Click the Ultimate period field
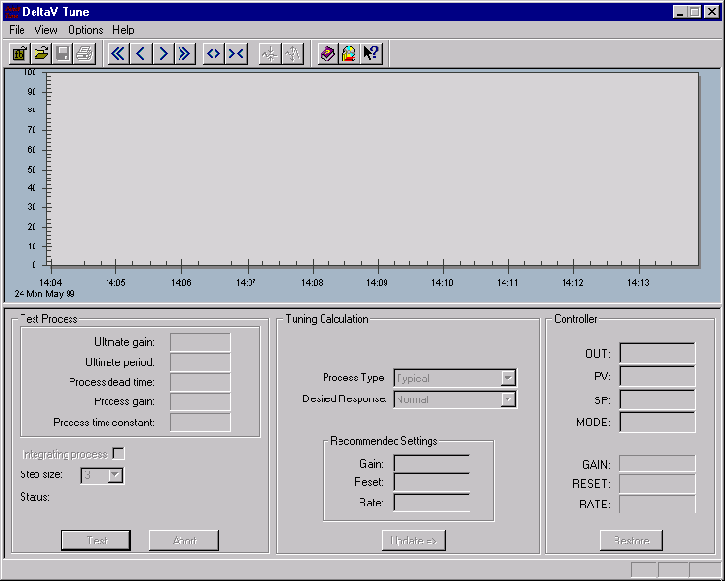Image resolution: width=725 pixels, height=581 pixels. point(200,362)
